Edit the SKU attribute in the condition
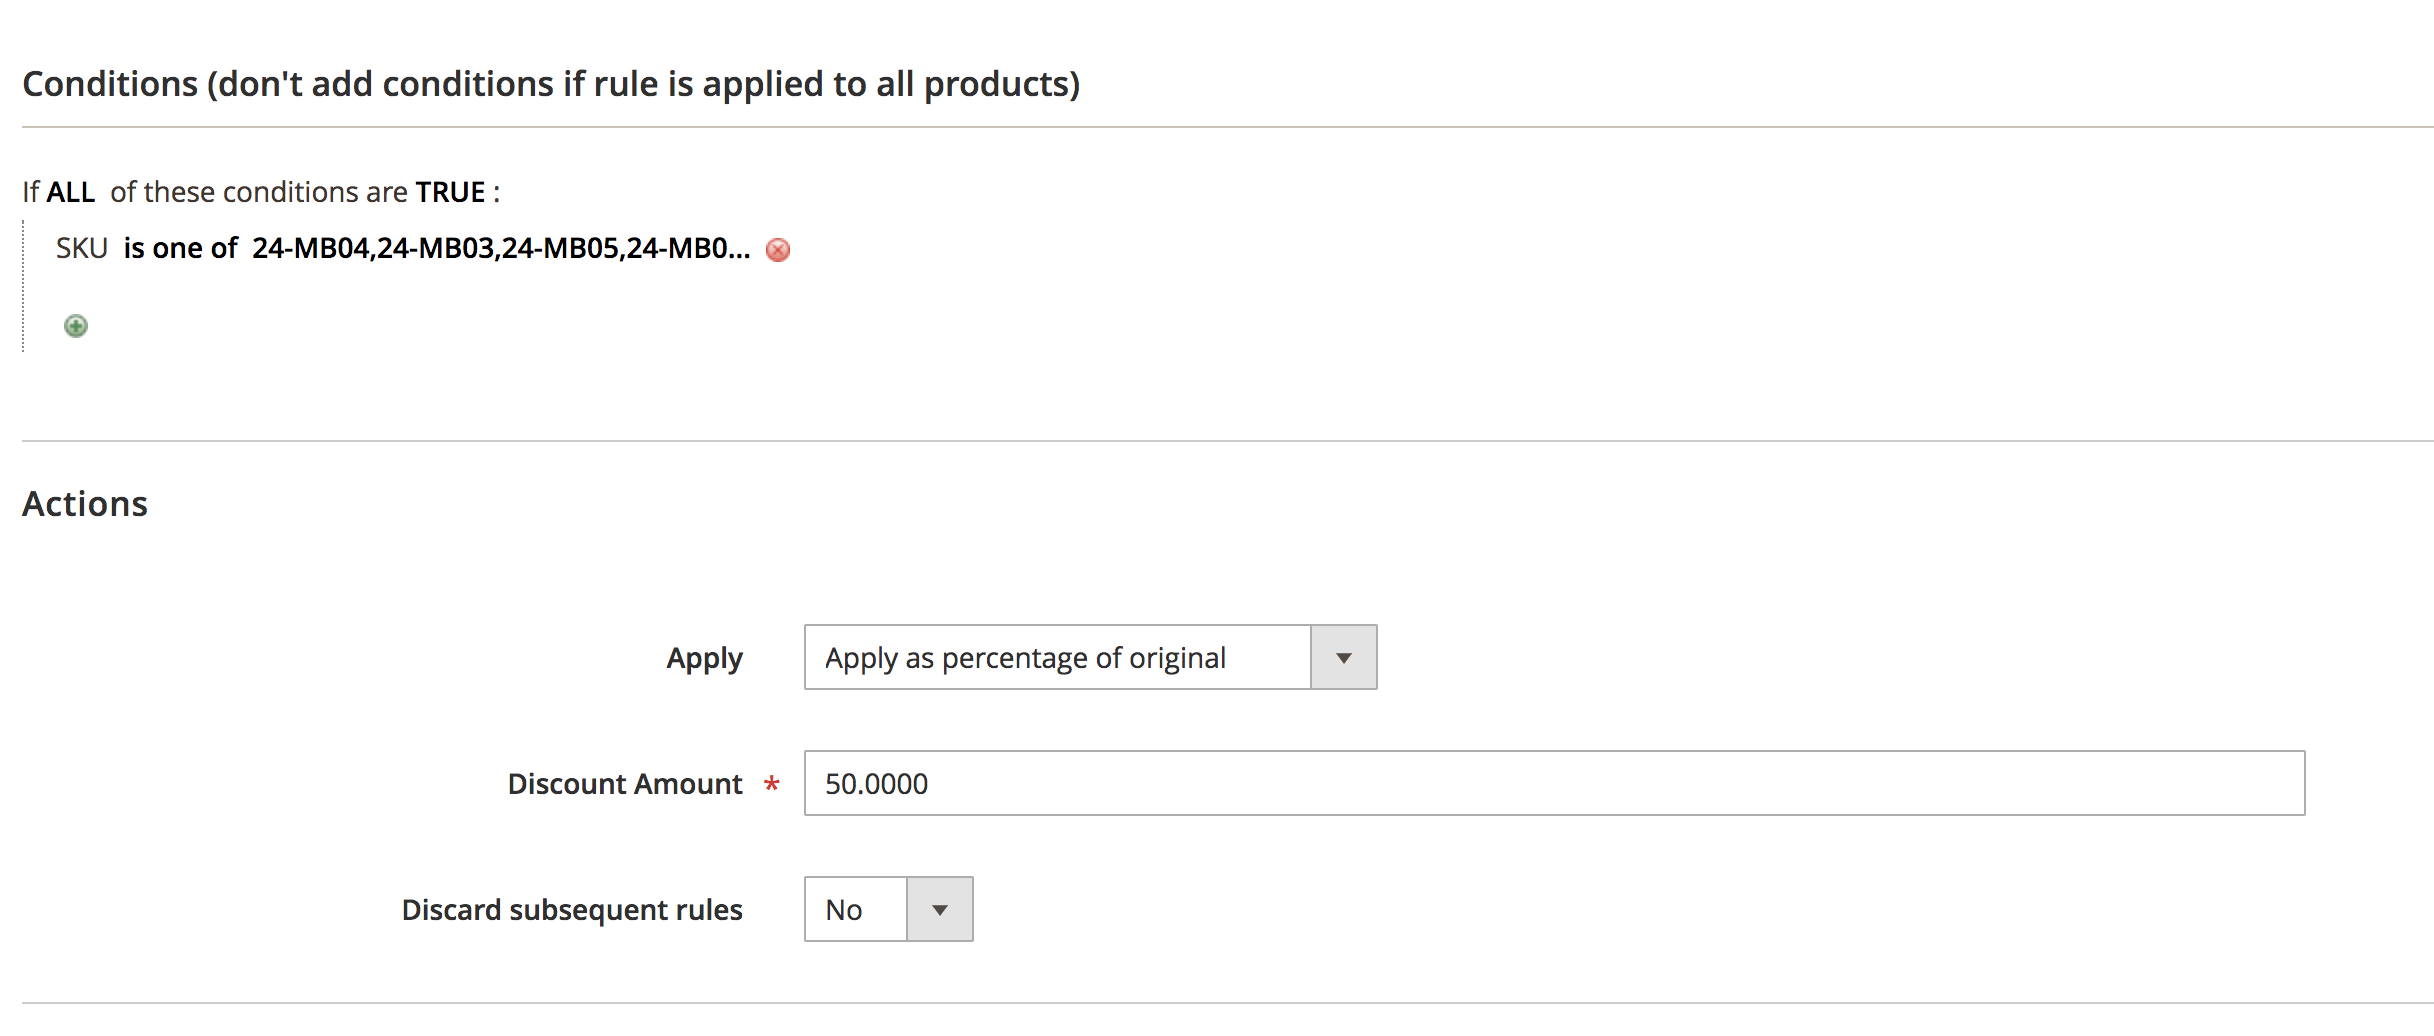Image resolution: width=2434 pixels, height=1036 pixels. tap(83, 248)
